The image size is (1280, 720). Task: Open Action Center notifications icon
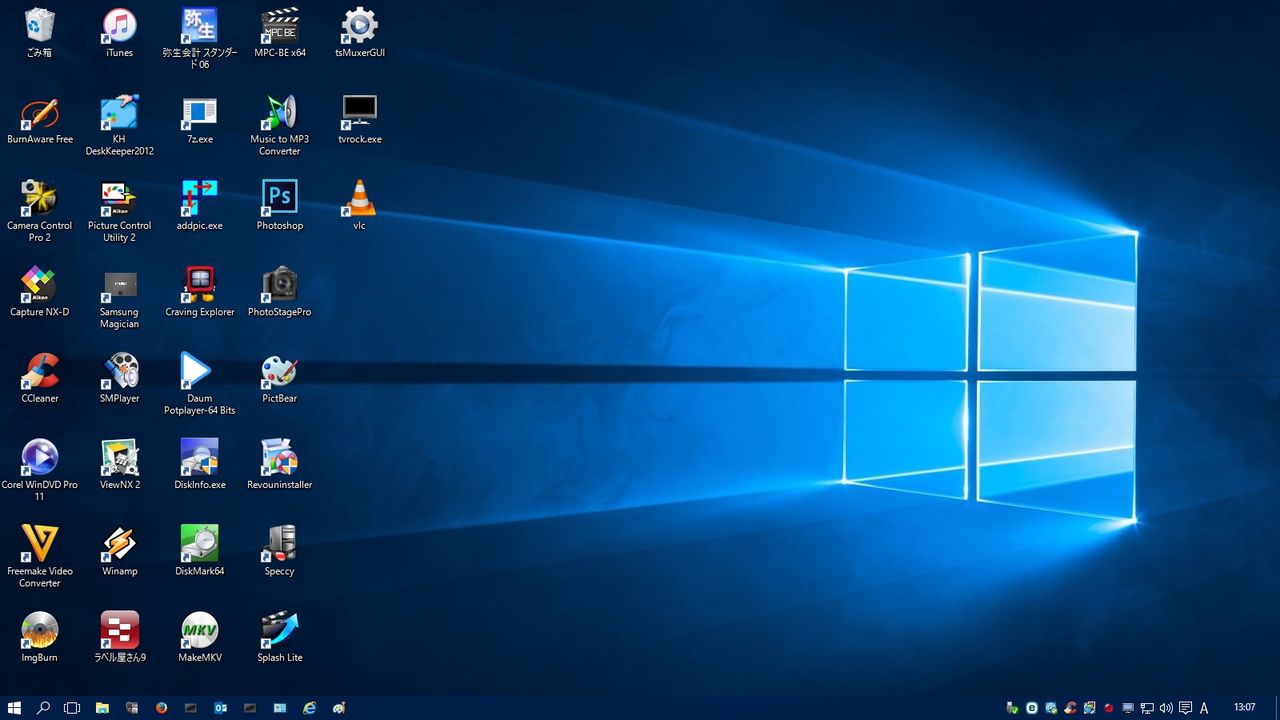[x=1185, y=708]
